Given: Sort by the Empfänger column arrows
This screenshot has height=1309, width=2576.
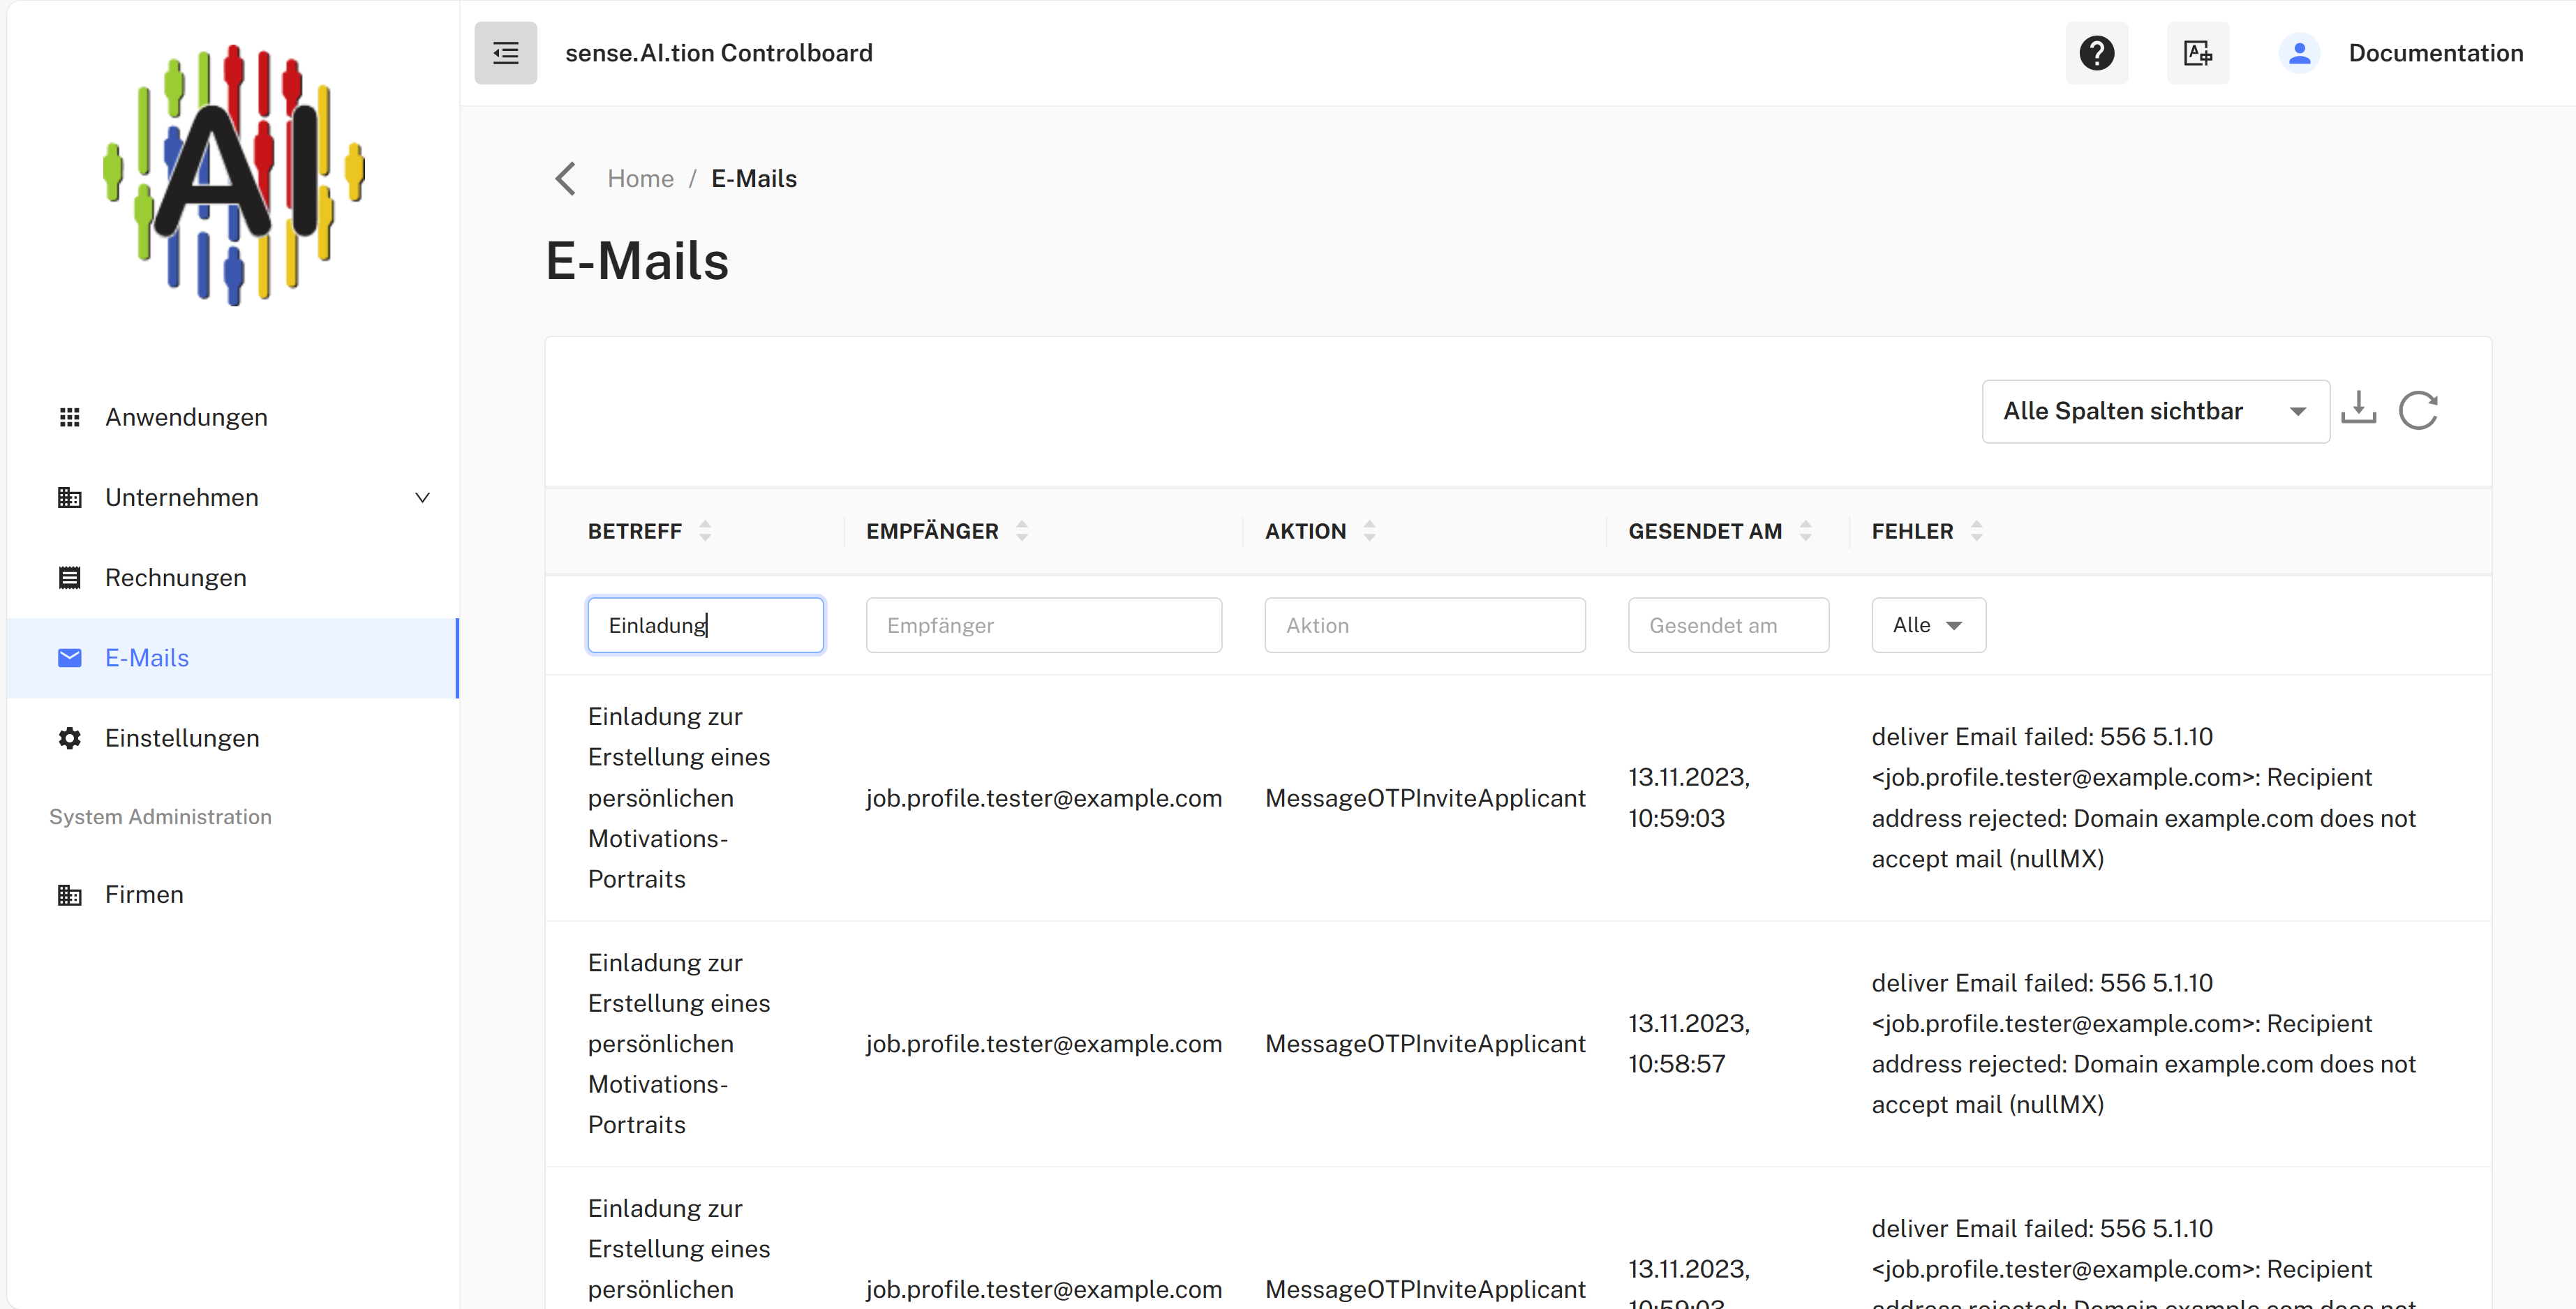Looking at the screenshot, I should point(1022,531).
